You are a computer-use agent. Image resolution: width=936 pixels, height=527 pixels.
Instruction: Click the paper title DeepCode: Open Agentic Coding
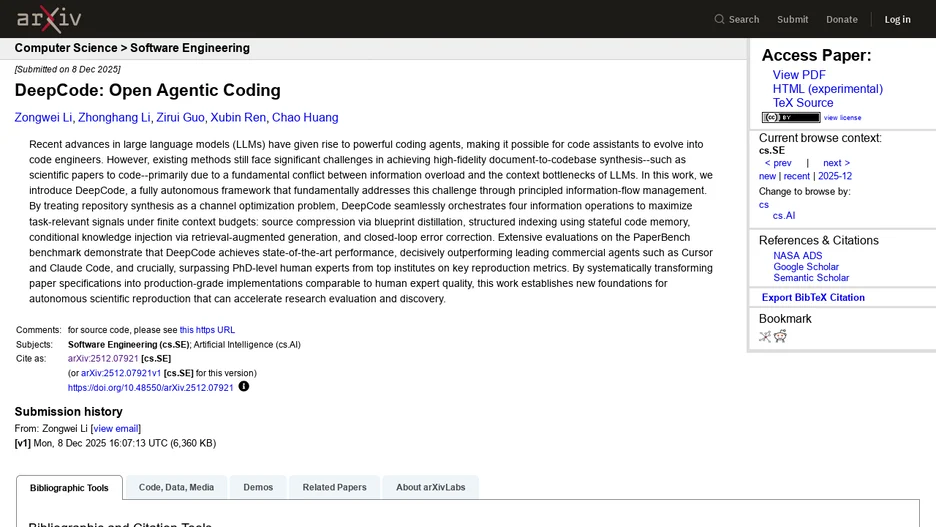[x=147, y=90]
